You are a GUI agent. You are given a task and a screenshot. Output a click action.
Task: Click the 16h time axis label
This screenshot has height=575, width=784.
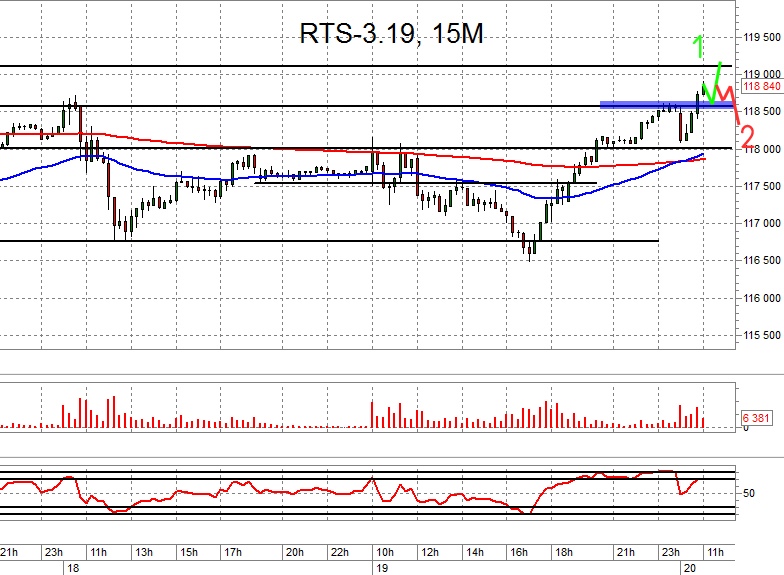tap(519, 552)
